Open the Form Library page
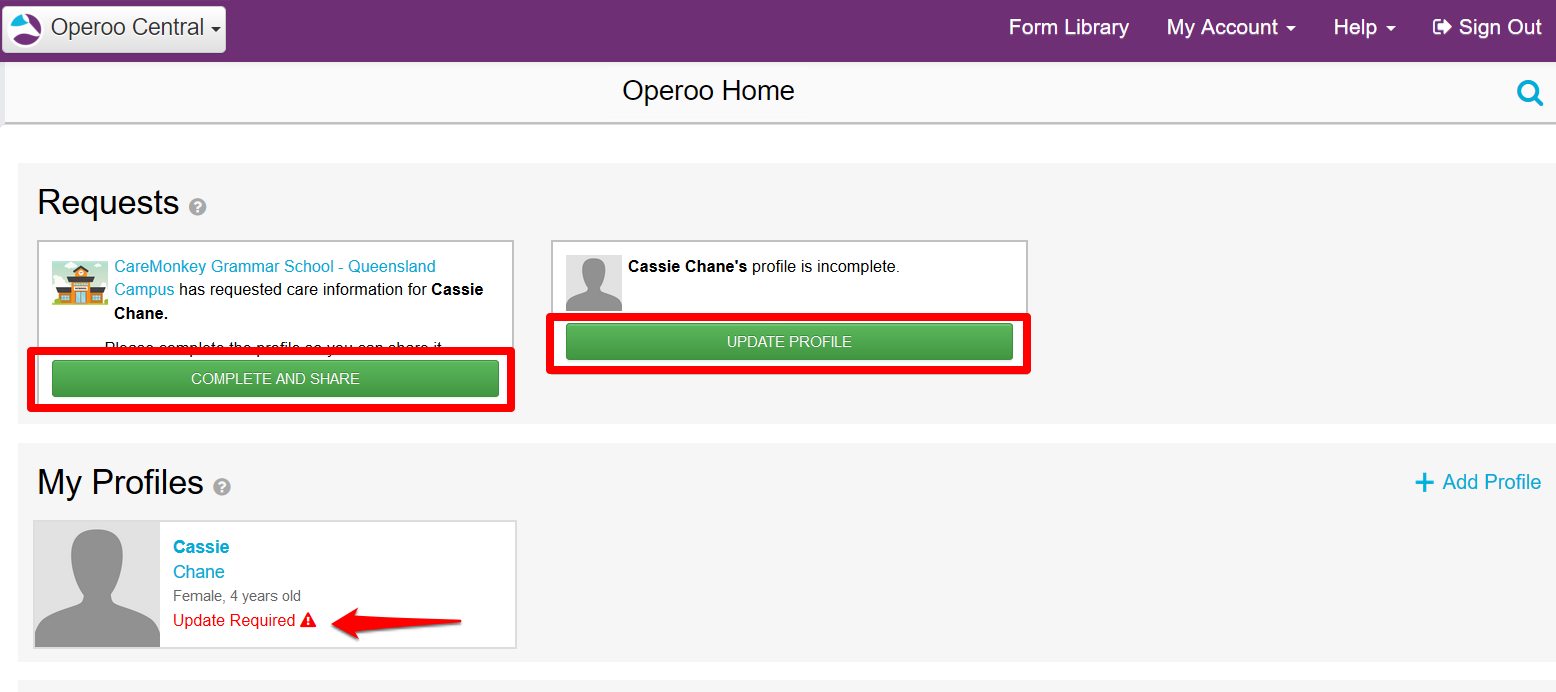1556x692 pixels. point(1069,27)
